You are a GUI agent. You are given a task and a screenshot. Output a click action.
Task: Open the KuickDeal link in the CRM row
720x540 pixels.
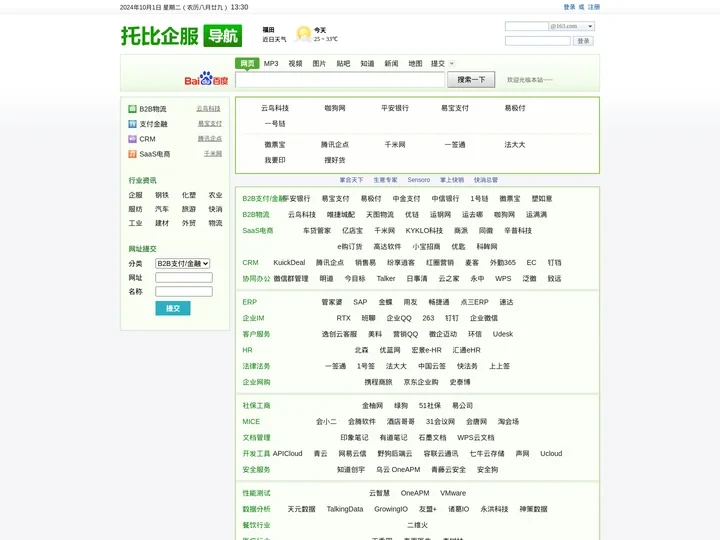[289, 263]
